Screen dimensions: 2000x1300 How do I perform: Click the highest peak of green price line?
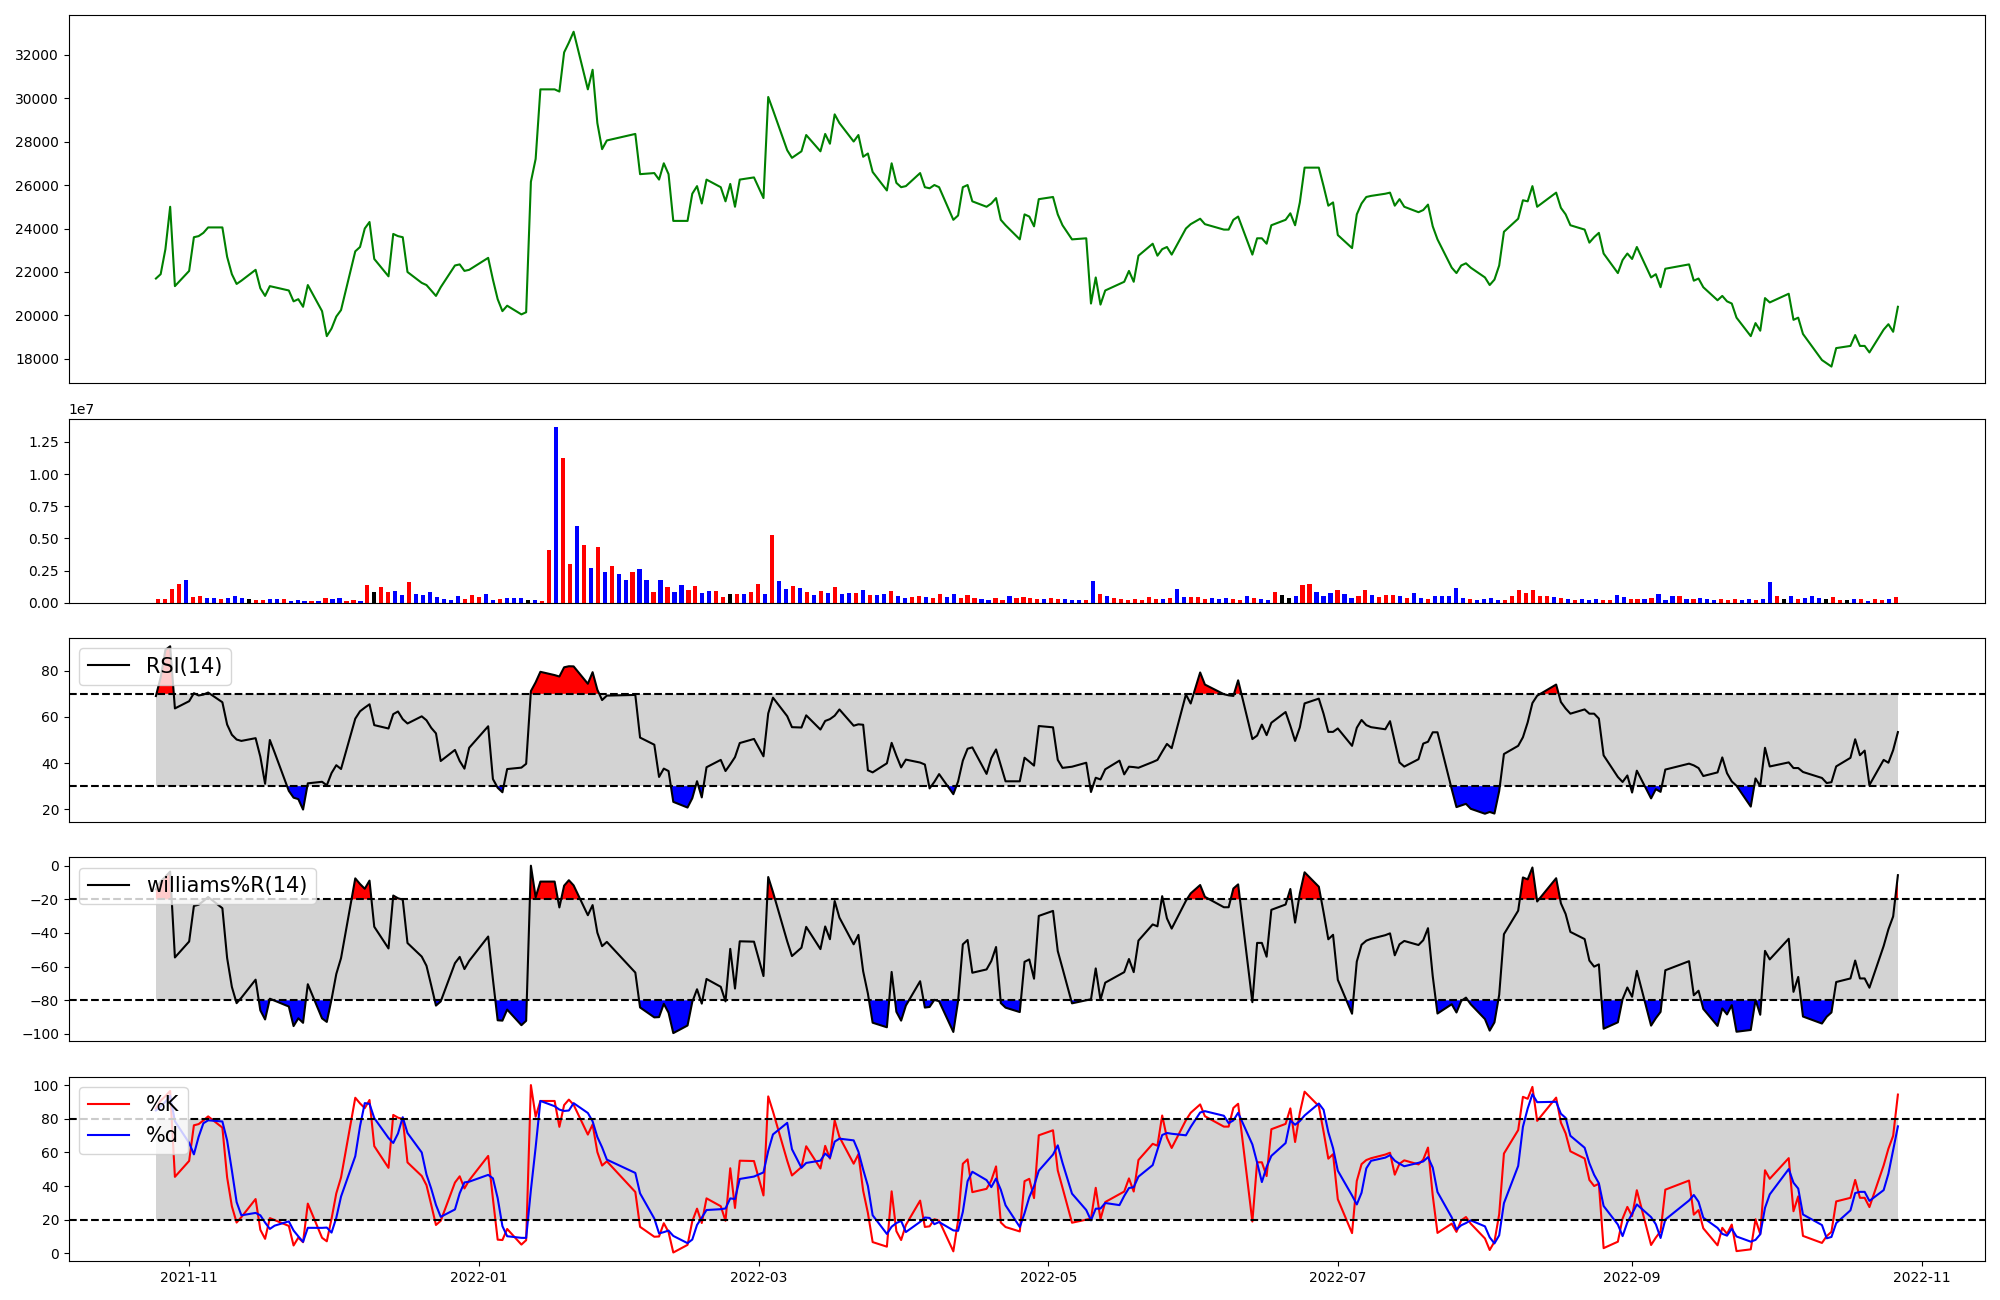click(x=573, y=32)
